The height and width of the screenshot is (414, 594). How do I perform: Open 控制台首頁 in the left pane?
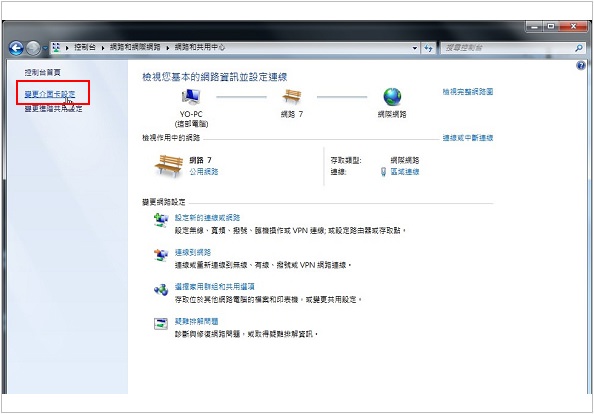point(42,72)
